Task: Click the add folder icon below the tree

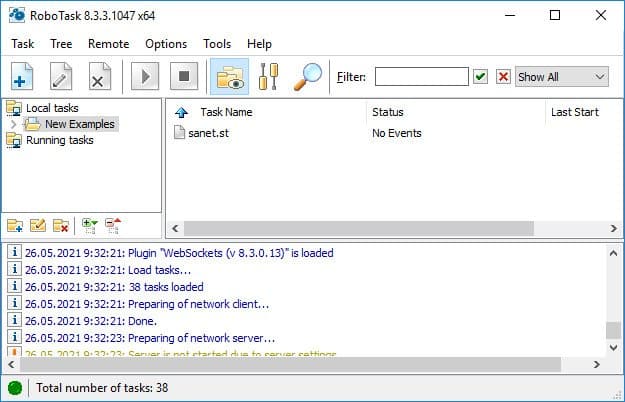Action: pos(15,226)
